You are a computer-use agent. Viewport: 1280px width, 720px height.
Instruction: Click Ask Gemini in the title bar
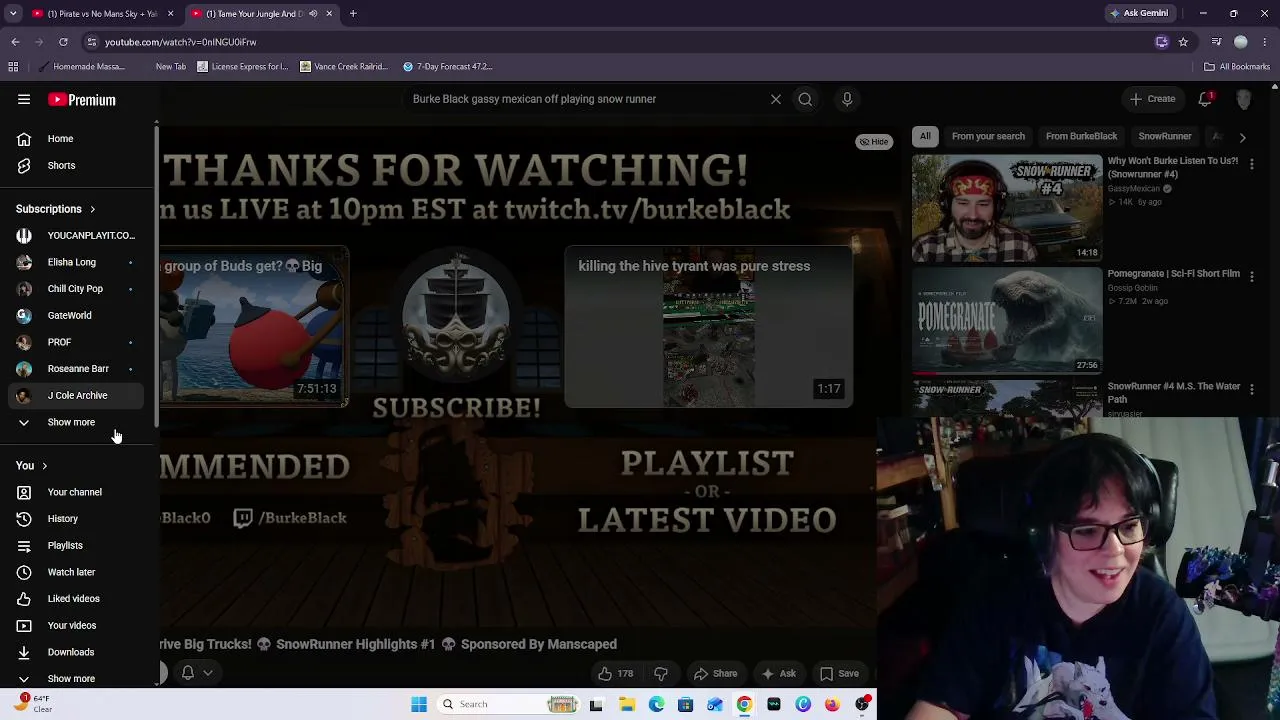[1138, 14]
